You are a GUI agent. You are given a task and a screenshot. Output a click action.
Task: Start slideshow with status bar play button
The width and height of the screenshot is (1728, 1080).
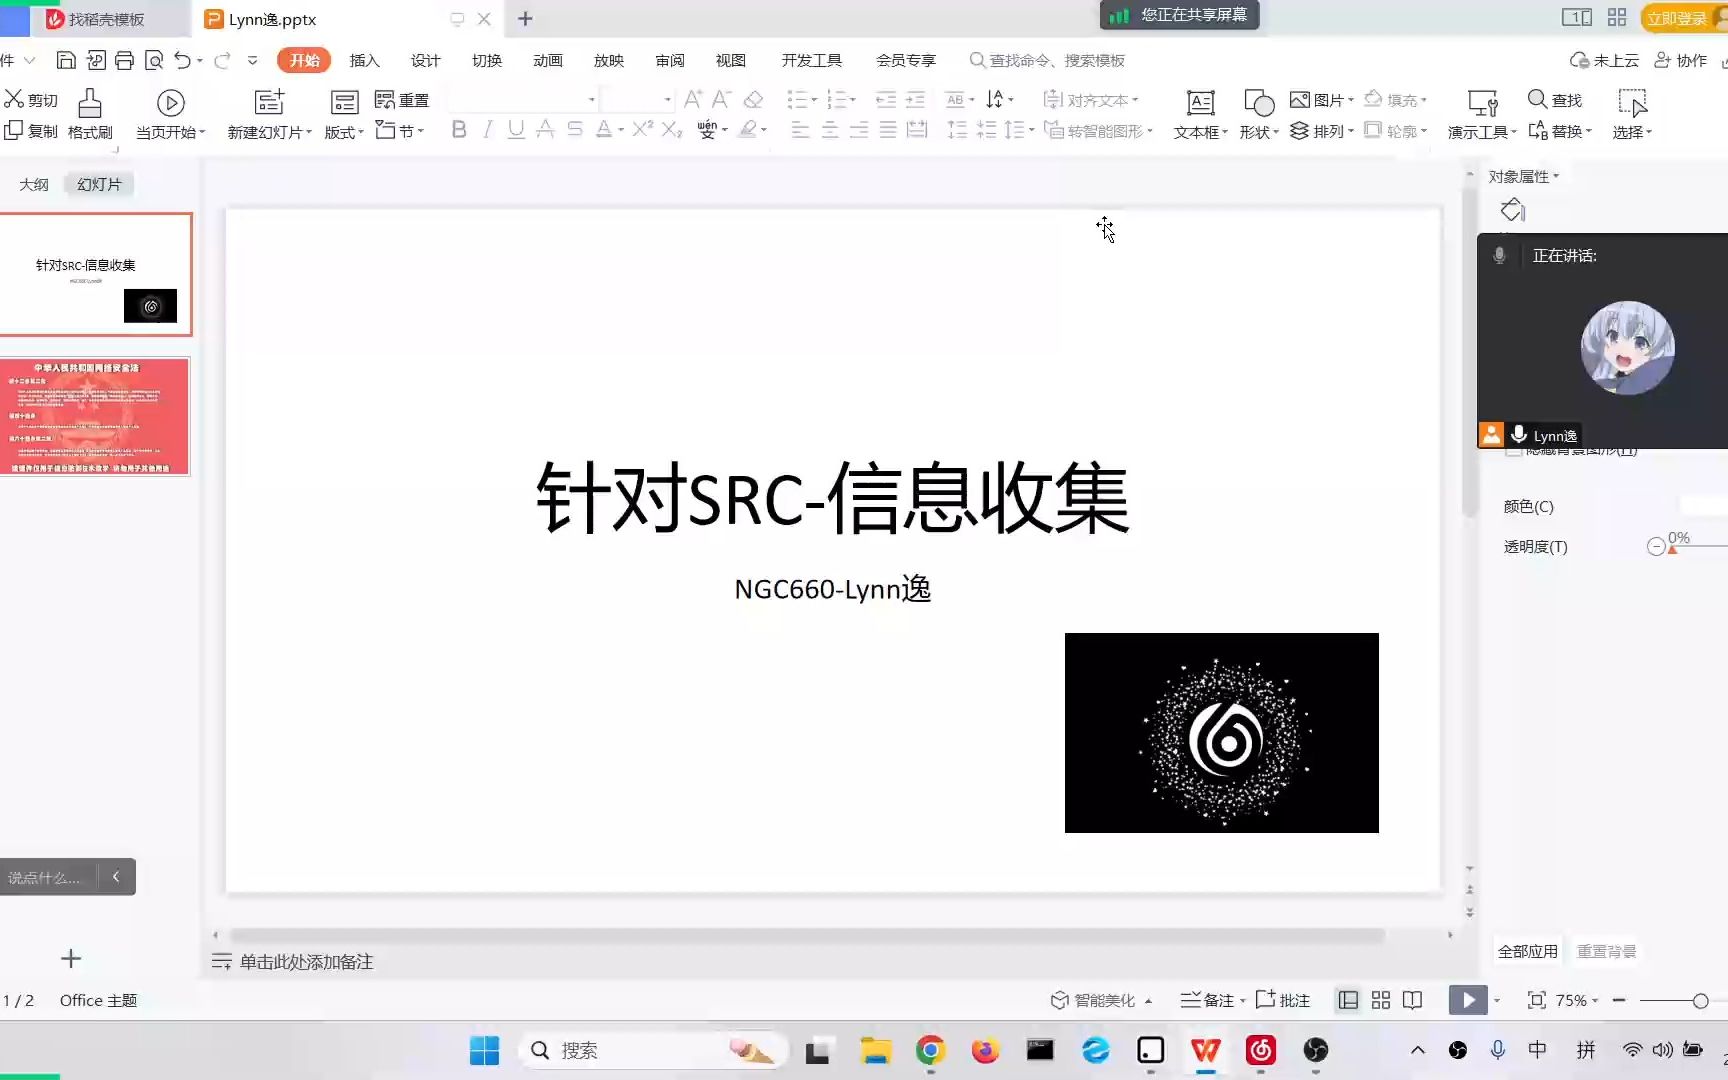pos(1468,1000)
